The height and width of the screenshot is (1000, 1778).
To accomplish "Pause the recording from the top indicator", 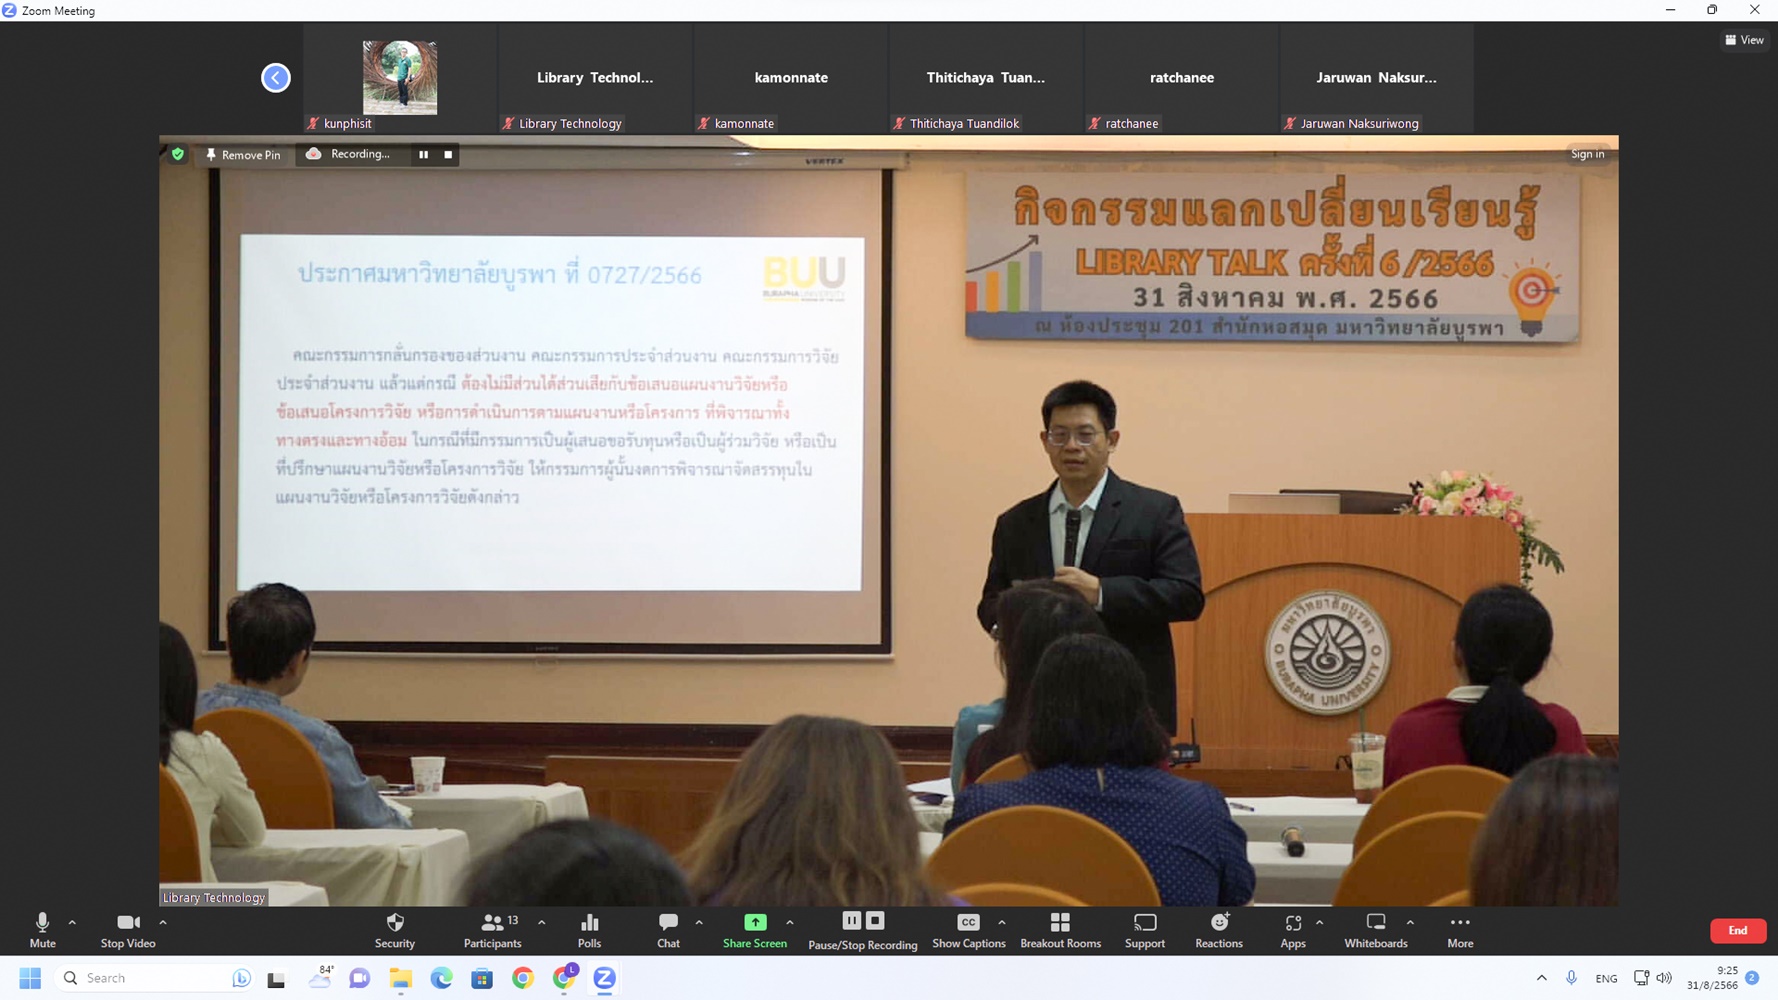I will pyautogui.click(x=423, y=155).
